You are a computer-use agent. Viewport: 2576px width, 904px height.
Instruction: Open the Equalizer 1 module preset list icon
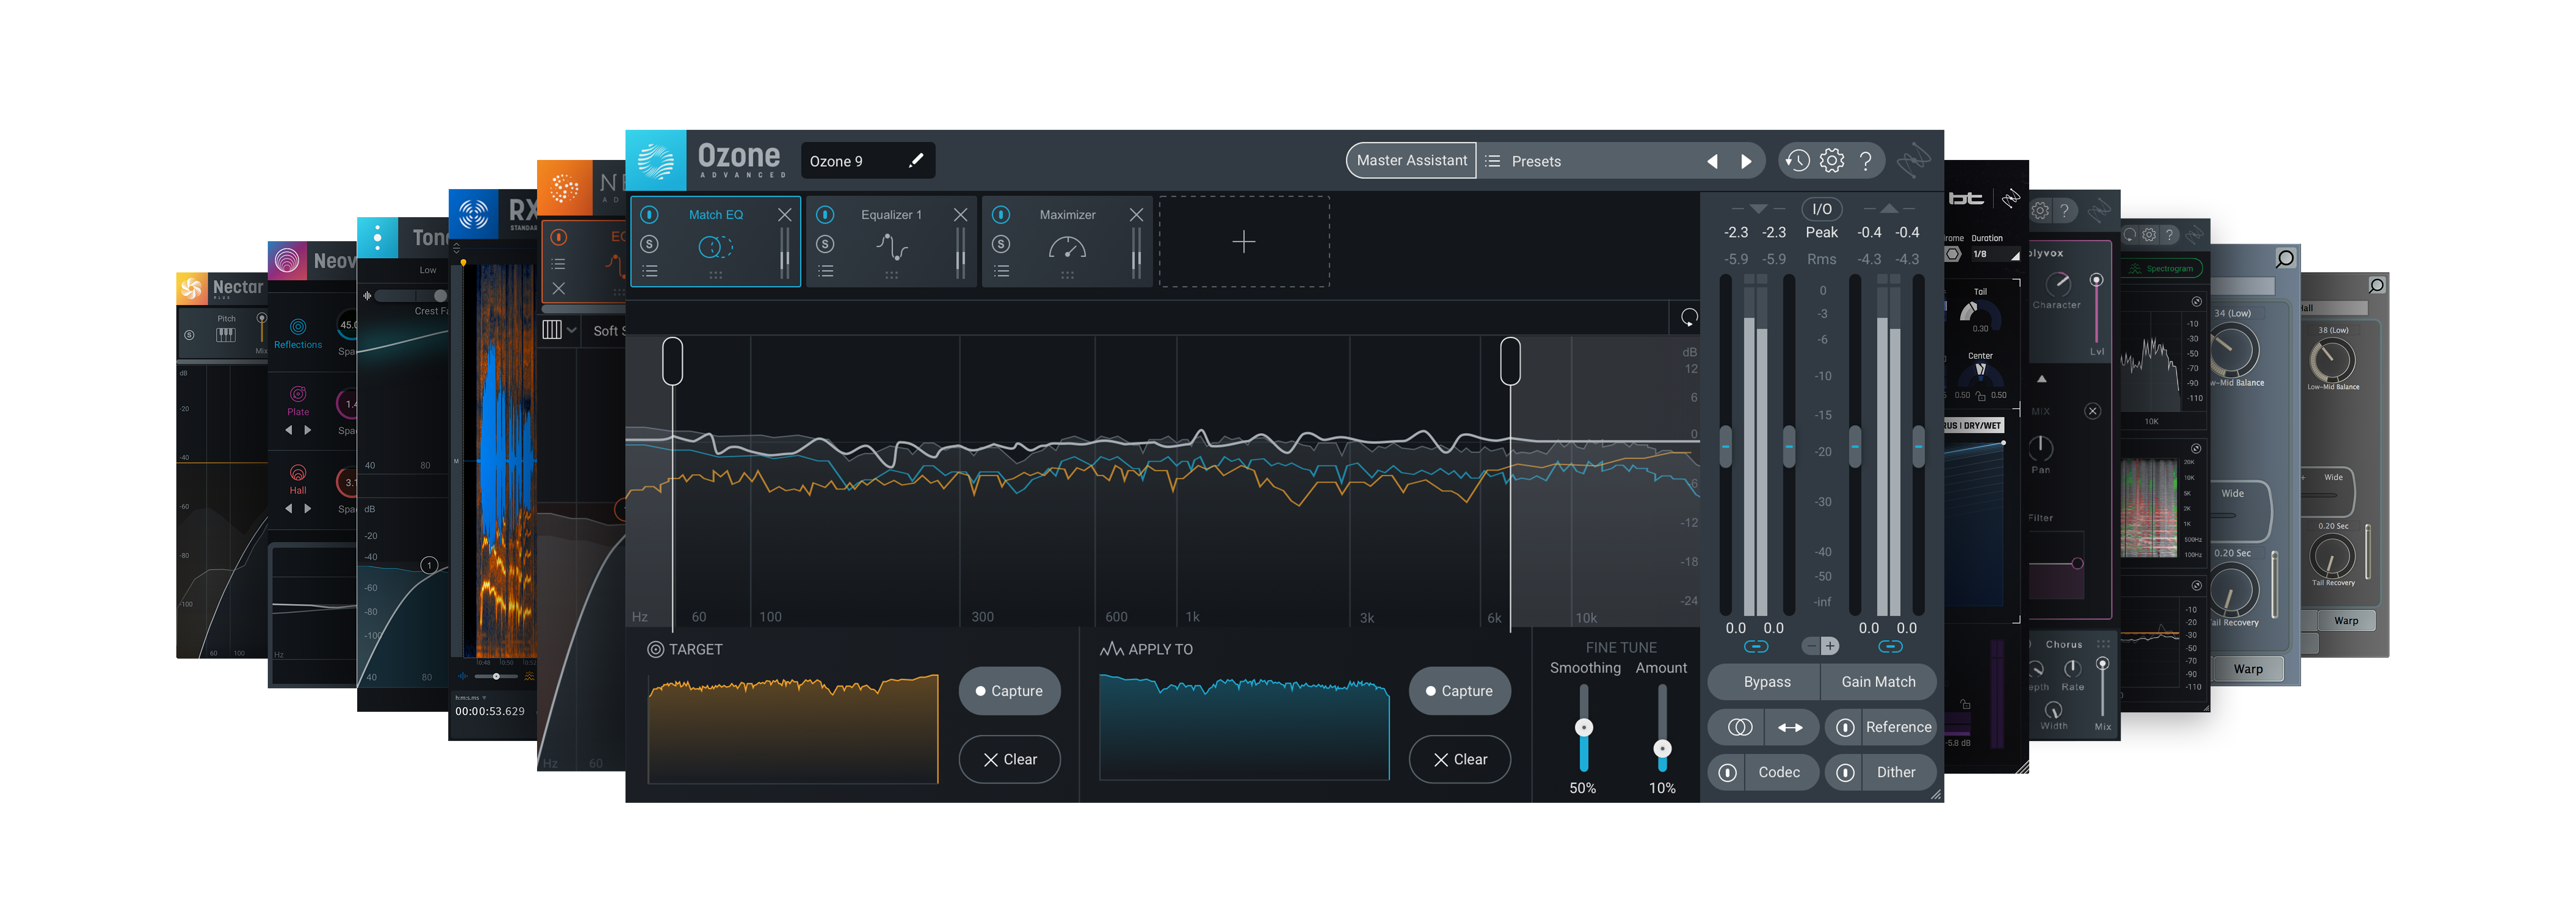[825, 271]
